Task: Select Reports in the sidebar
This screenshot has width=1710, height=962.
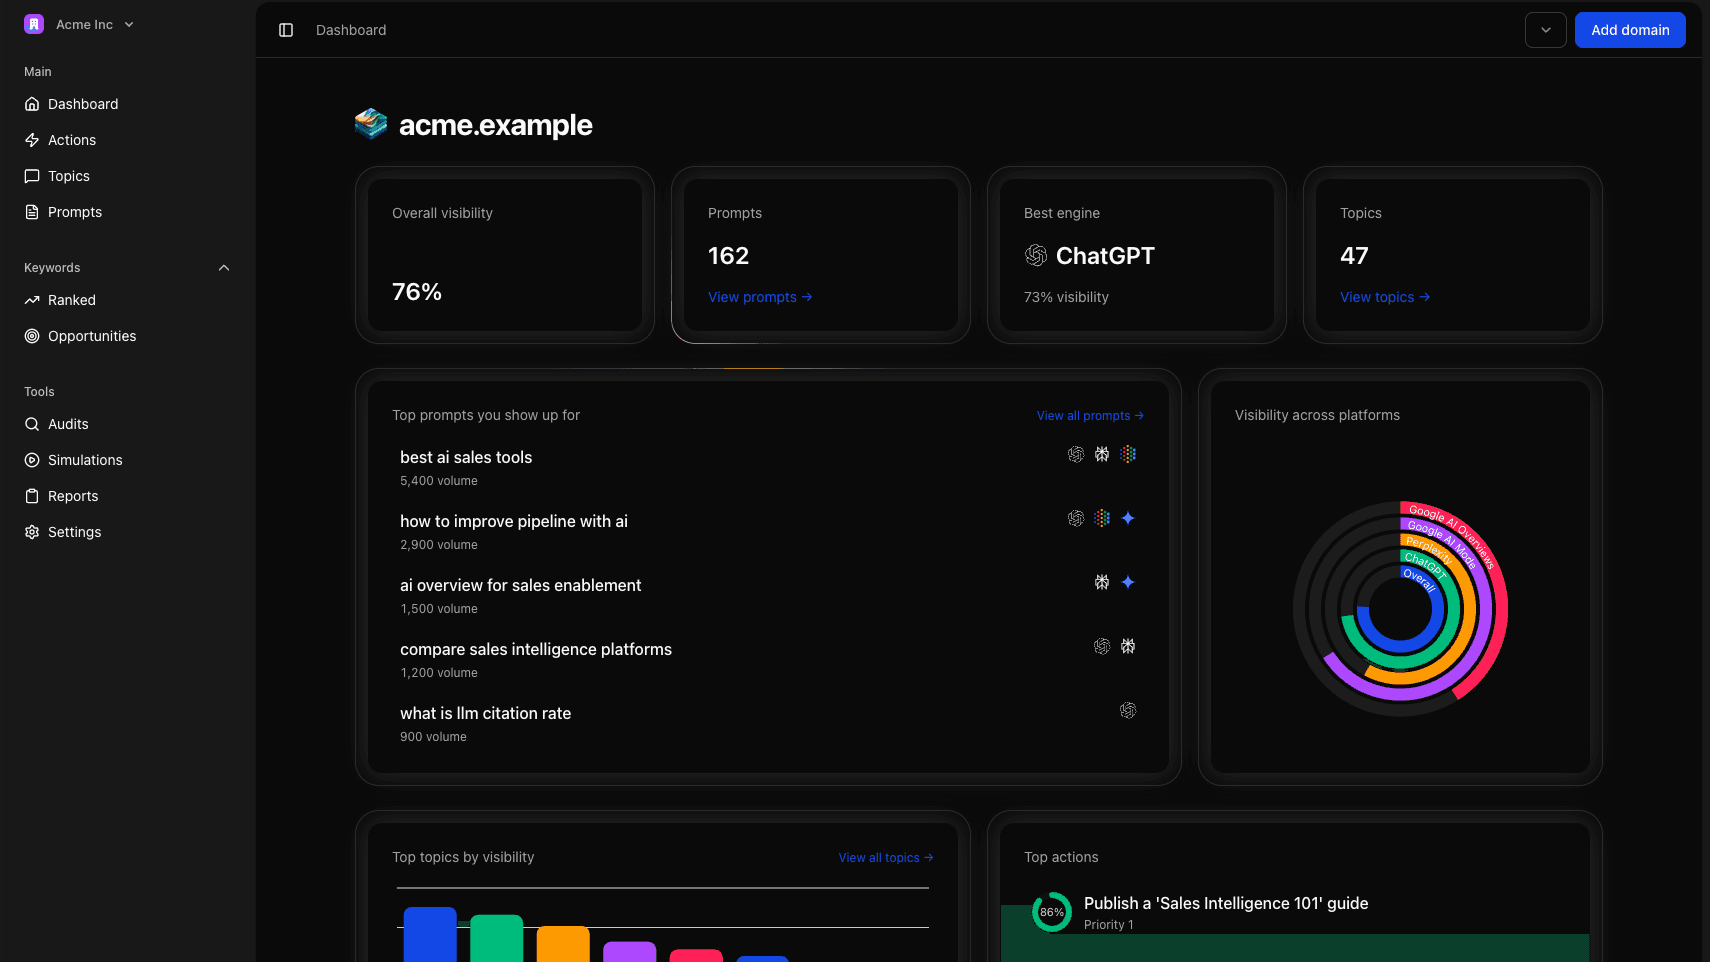Action: point(73,496)
